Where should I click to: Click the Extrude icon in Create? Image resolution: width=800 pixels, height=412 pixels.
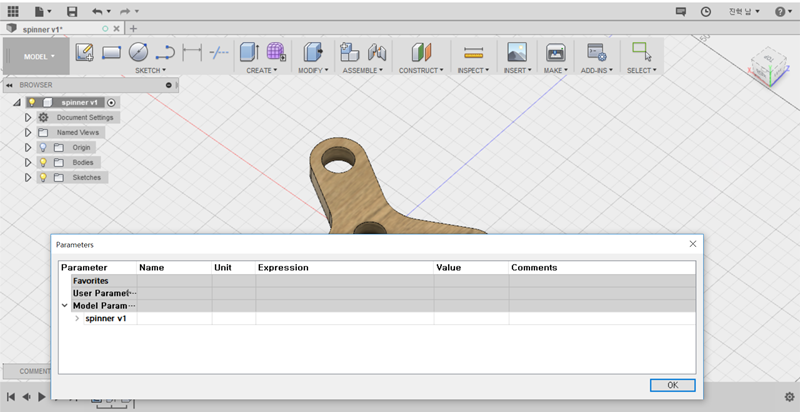pos(249,52)
